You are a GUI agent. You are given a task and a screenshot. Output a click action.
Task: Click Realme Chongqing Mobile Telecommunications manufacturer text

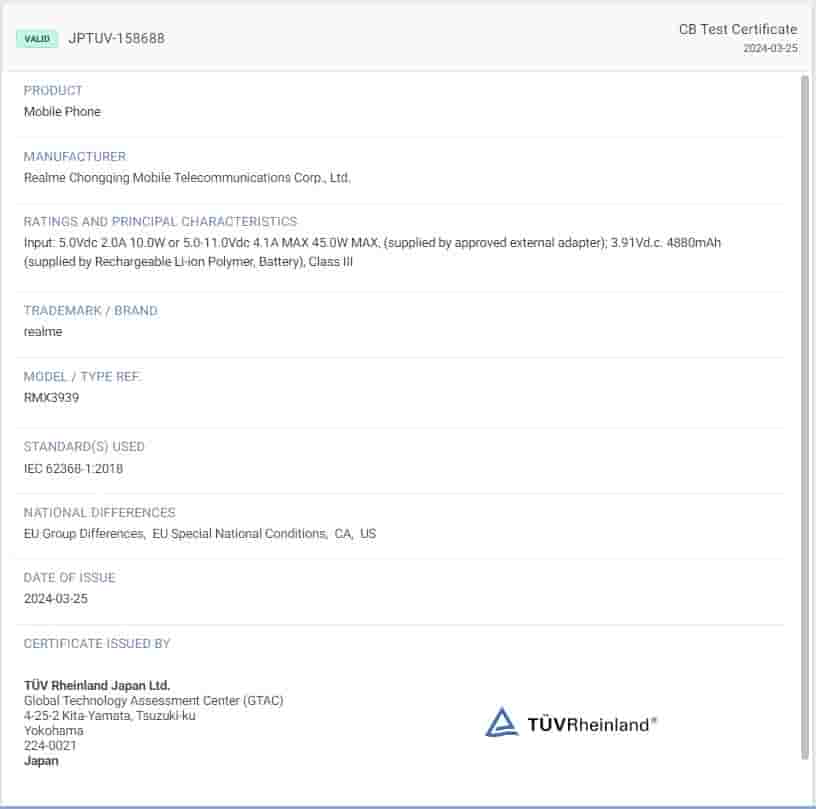tap(187, 178)
